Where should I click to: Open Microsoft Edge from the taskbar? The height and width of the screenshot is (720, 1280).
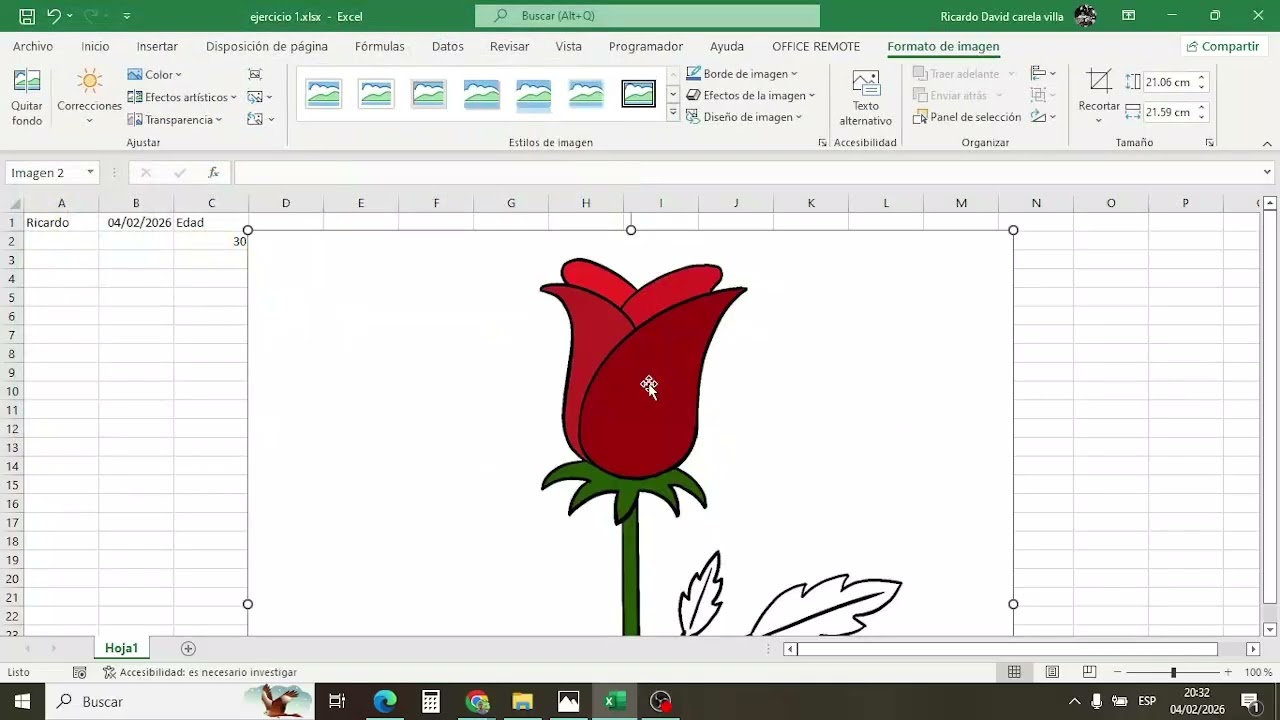(385, 702)
